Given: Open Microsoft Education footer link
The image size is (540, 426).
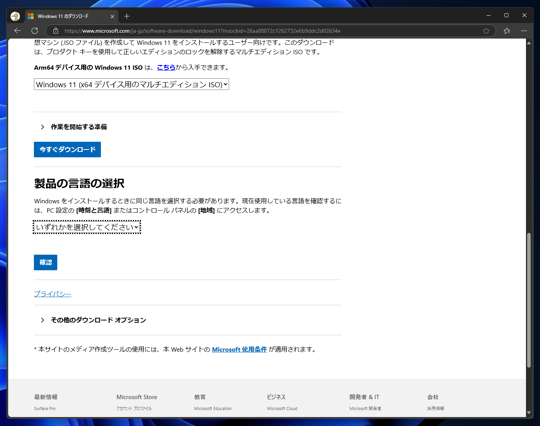Looking at the screenshot, I should pyautogui.click(x=213, y=408).
